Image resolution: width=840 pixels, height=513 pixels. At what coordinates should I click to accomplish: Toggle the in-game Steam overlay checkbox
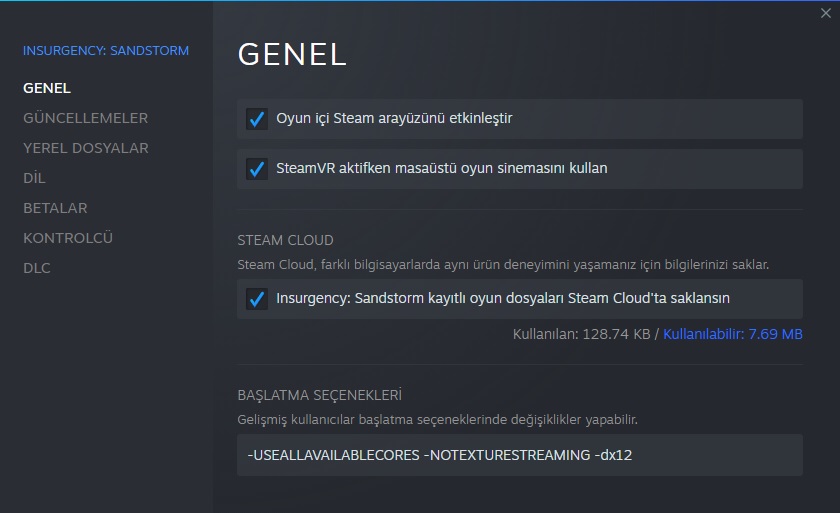[257, 119]
